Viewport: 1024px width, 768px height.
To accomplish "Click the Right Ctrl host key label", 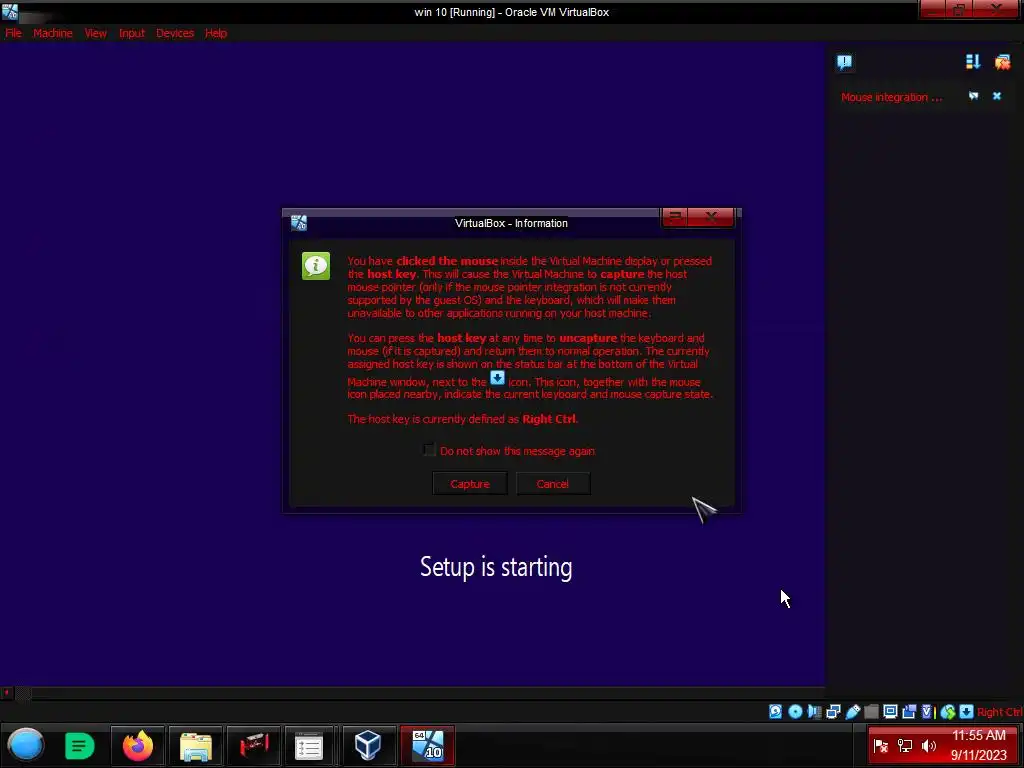I will (1000, 712).
